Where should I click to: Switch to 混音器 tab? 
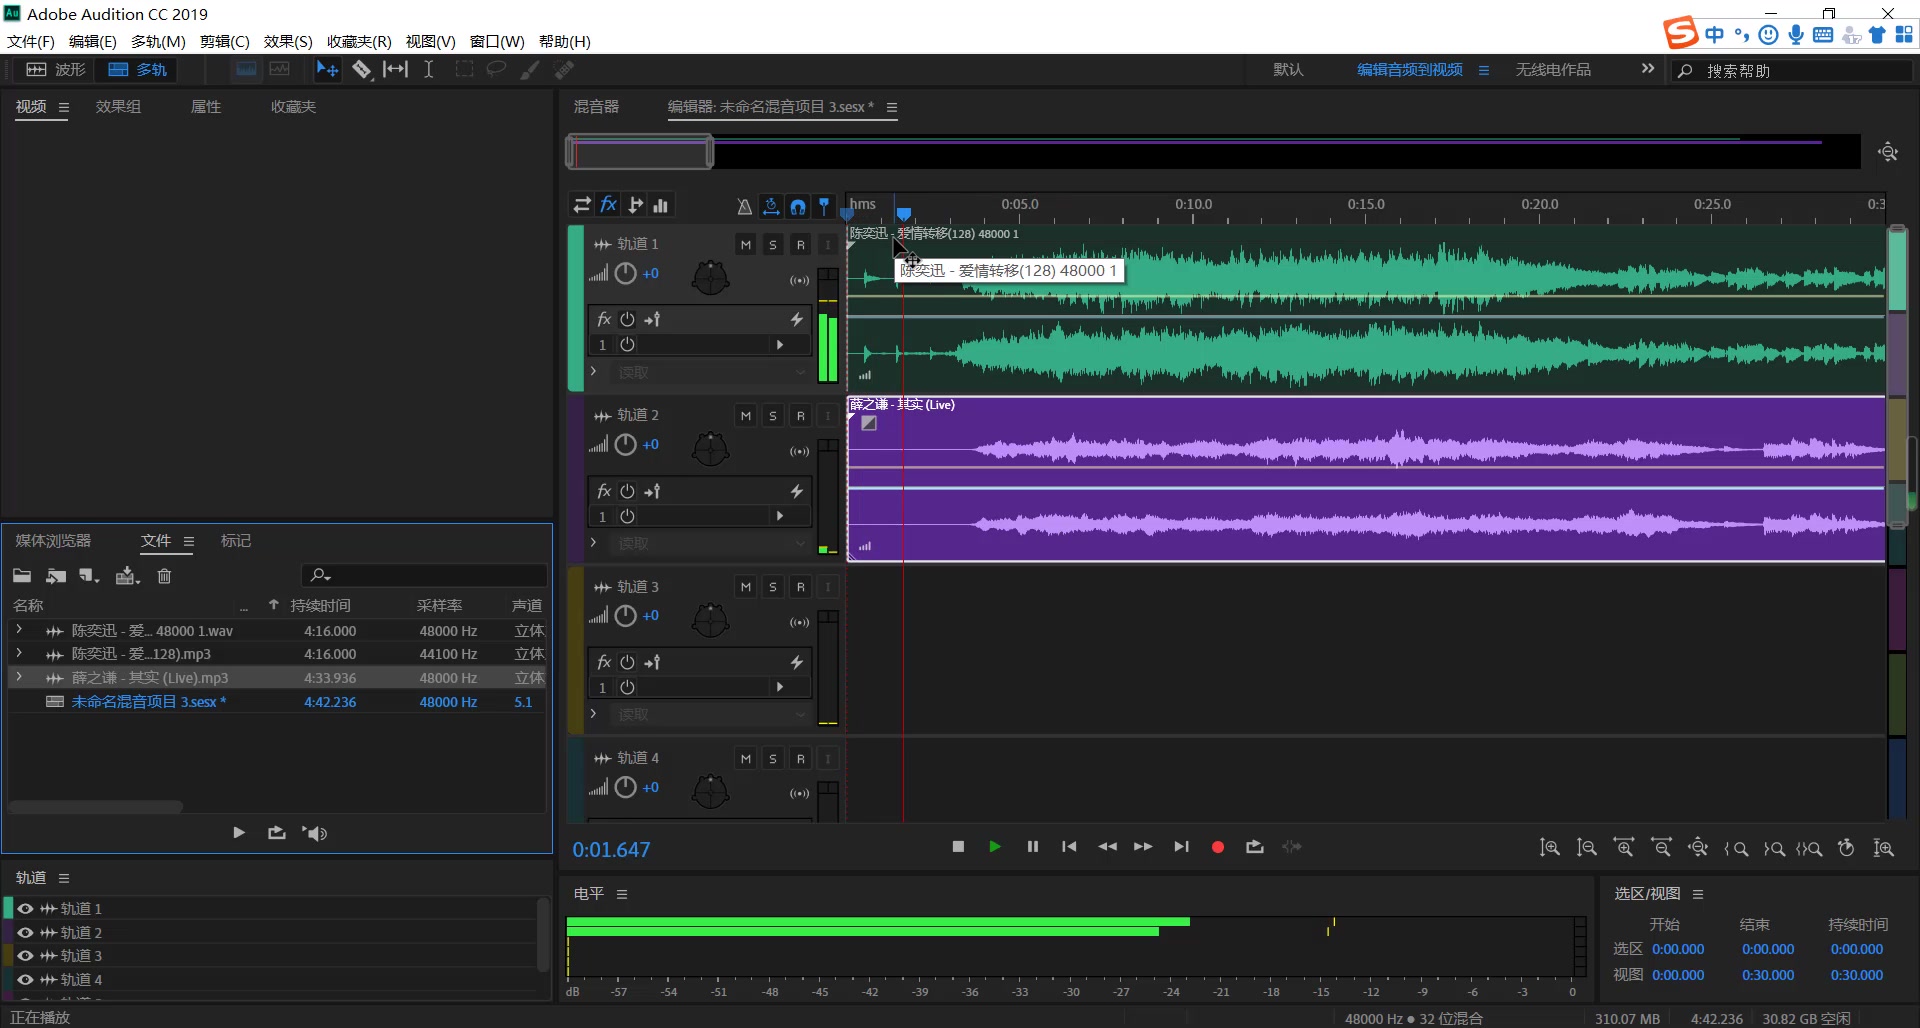pyautogui.click(x=596, y=107)
